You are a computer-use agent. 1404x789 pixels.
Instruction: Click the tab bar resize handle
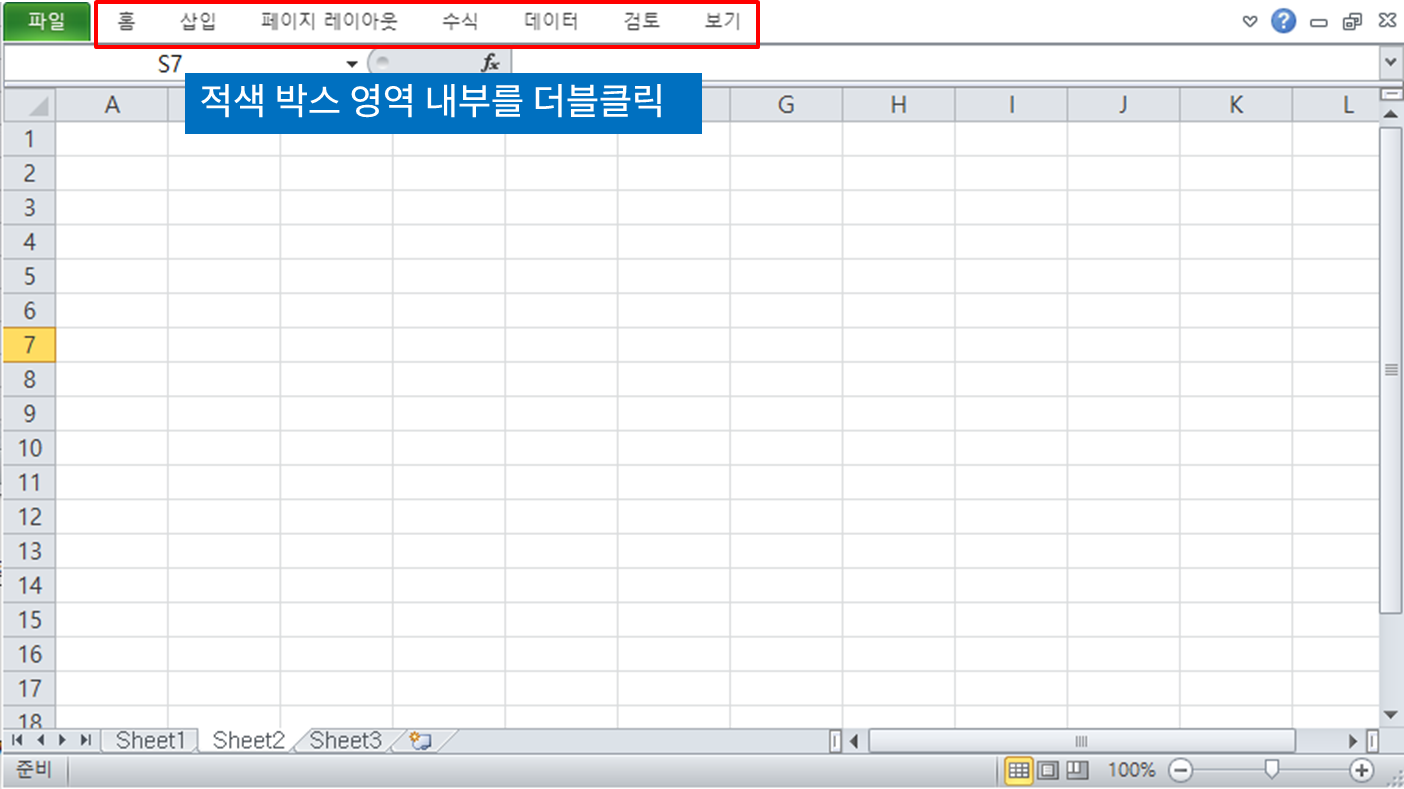pos(835,741)
